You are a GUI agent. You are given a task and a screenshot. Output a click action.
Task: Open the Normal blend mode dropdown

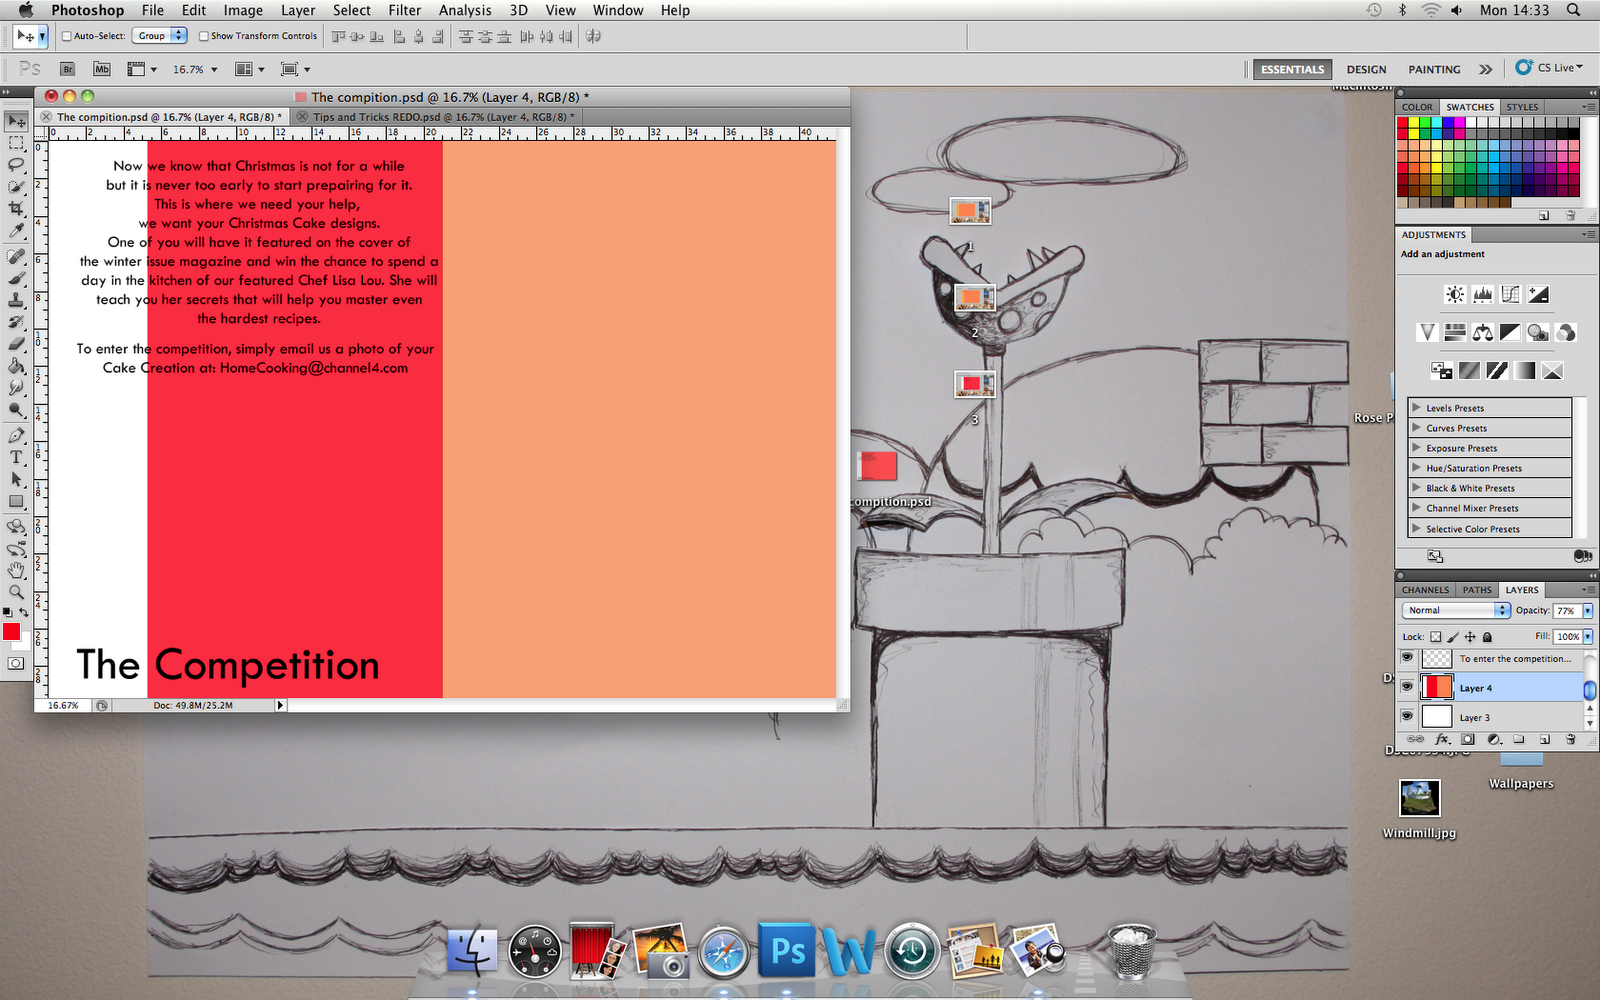point(1456,610)
